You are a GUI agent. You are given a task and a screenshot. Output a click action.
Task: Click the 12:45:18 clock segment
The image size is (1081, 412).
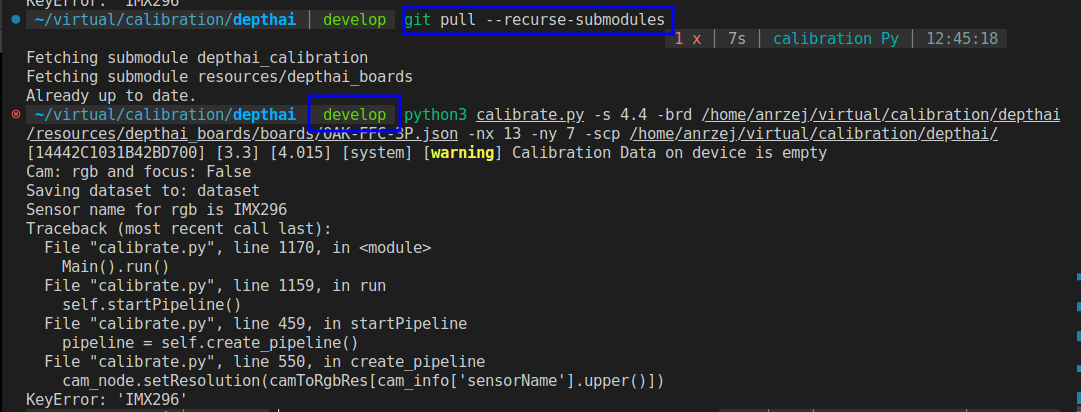(961, 38)
